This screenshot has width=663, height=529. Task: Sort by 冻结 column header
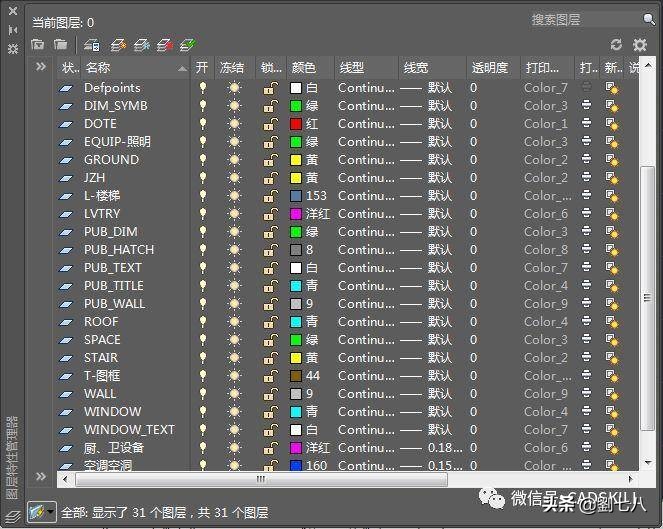[234, 68]
